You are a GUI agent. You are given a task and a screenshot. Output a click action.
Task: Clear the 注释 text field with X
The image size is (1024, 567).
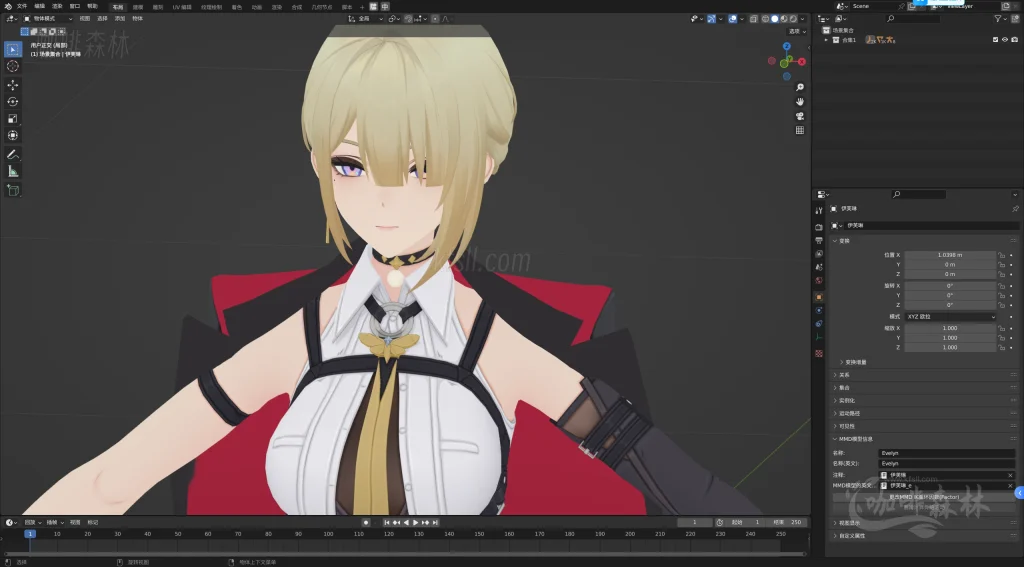click(x=1010, y=475)
